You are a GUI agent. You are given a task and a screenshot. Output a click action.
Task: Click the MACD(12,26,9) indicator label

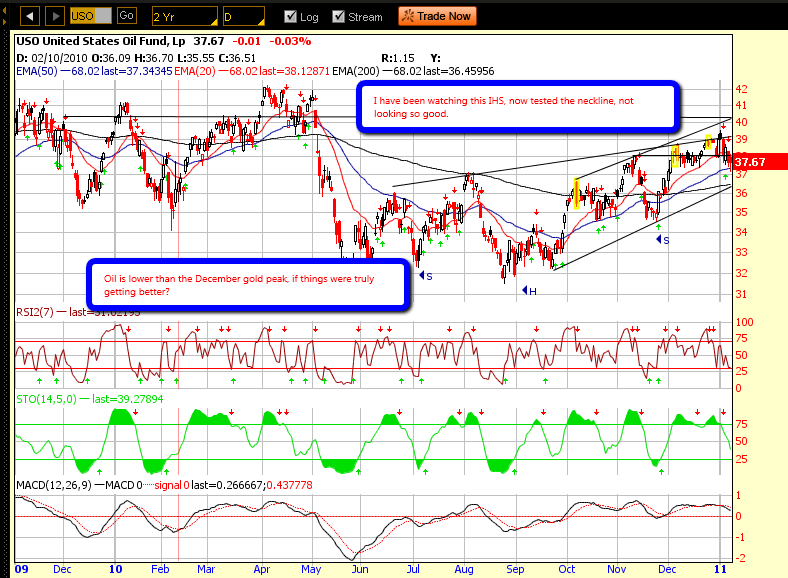[x=54, y=485]
